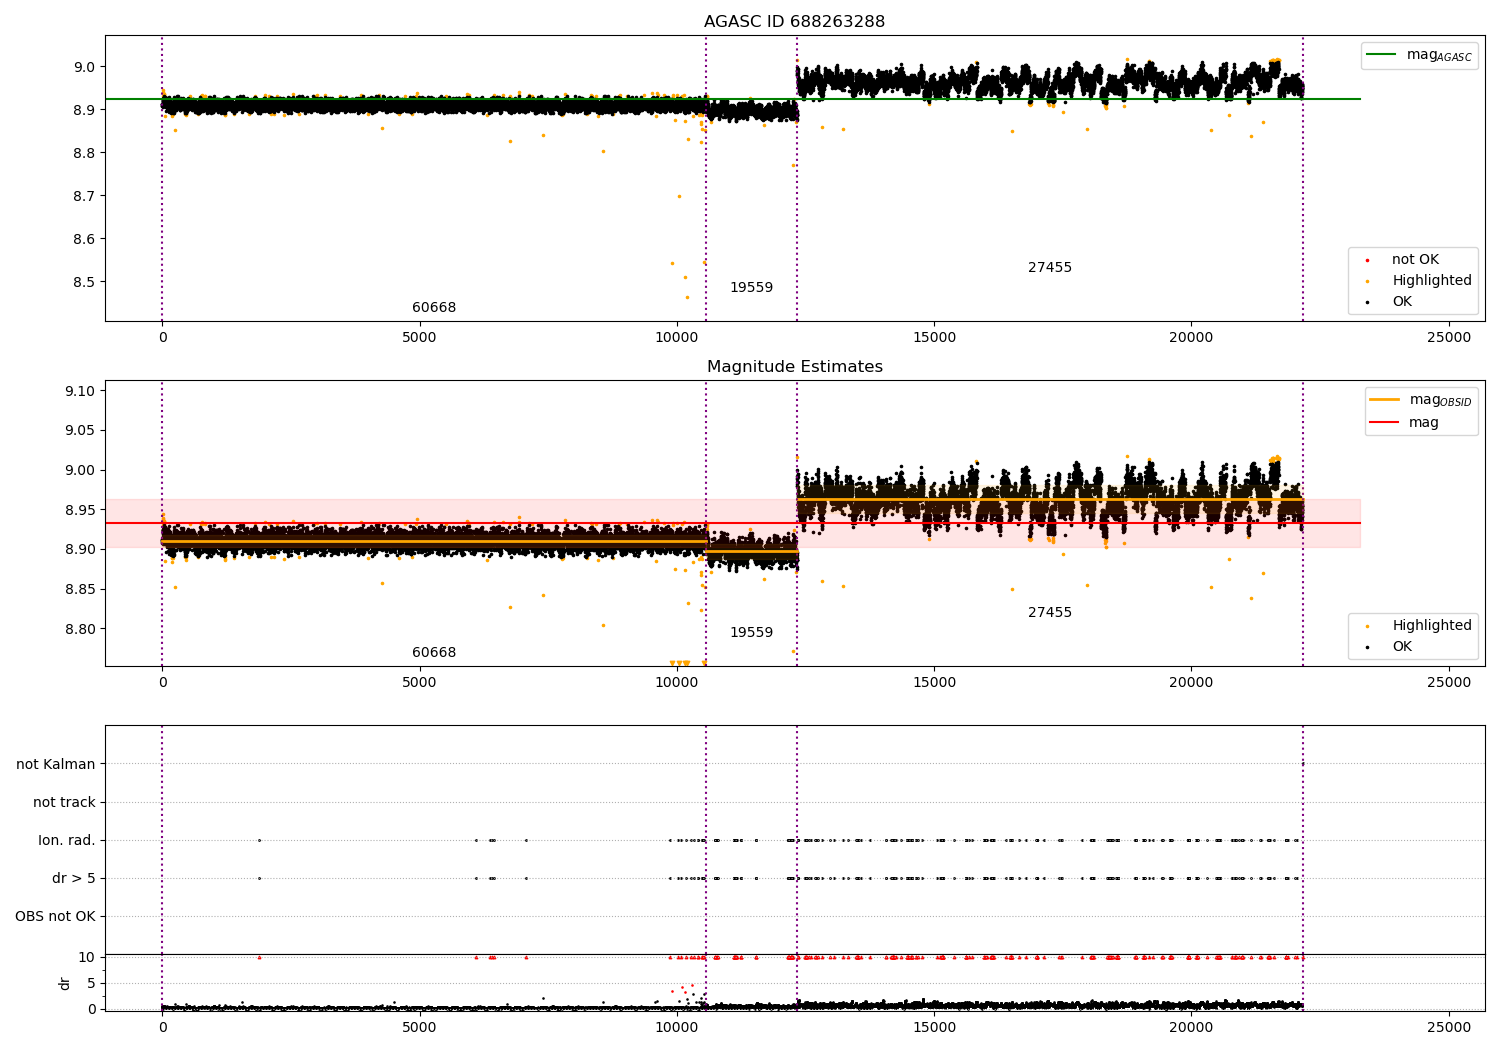Click y-tick 9.00 on the Magnitude Estimates plot
The height and width of the screenshot is (1050, 1500).
tap(80, 471)
